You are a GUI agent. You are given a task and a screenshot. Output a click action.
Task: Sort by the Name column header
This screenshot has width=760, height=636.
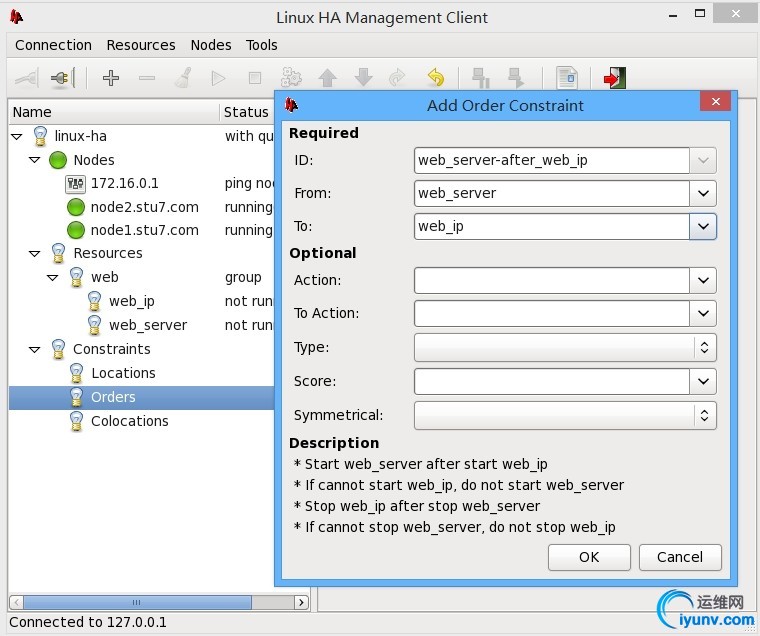tap(114, 112)
